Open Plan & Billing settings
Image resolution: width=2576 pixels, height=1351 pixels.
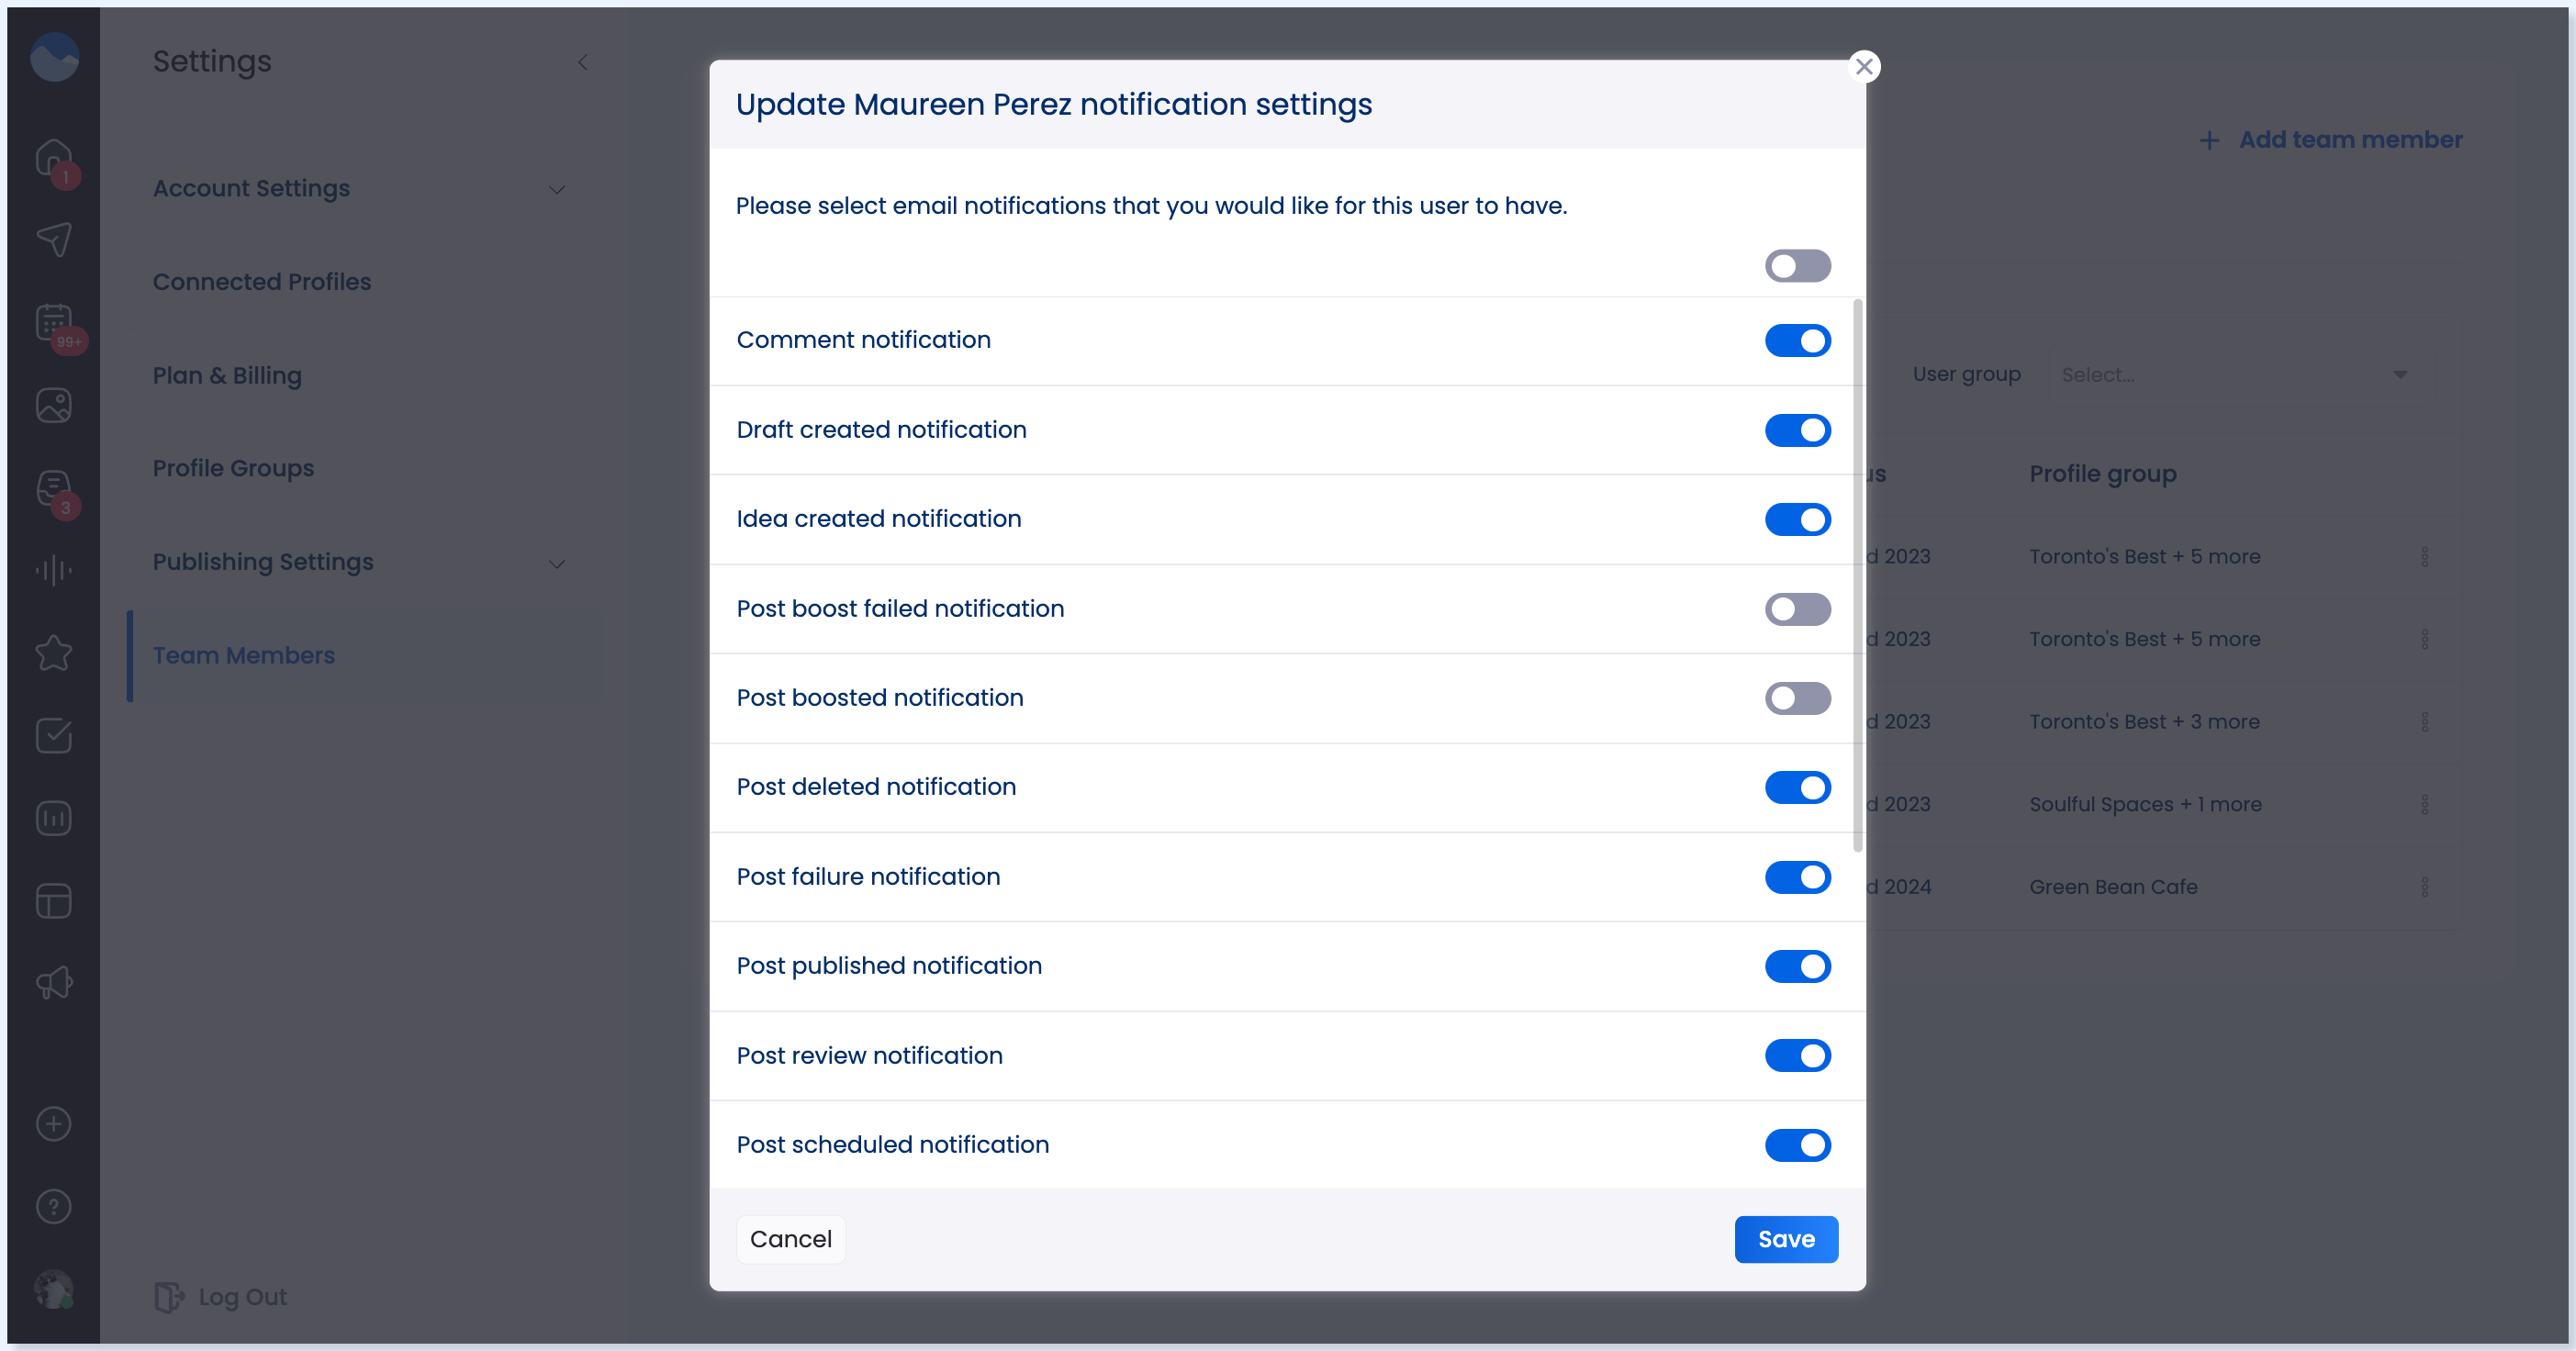(227, 375)
